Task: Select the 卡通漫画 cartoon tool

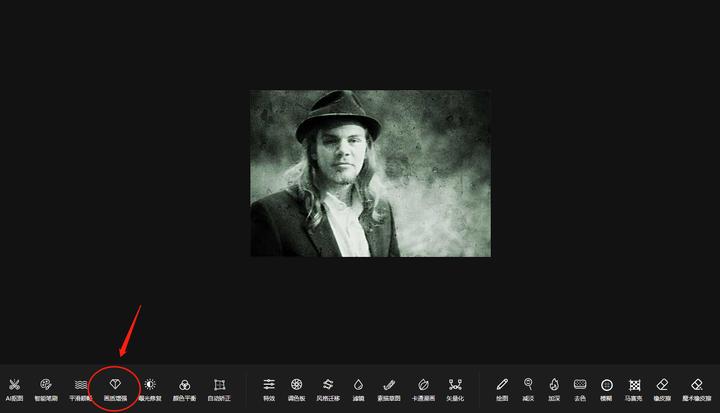Action: [423, 385]
